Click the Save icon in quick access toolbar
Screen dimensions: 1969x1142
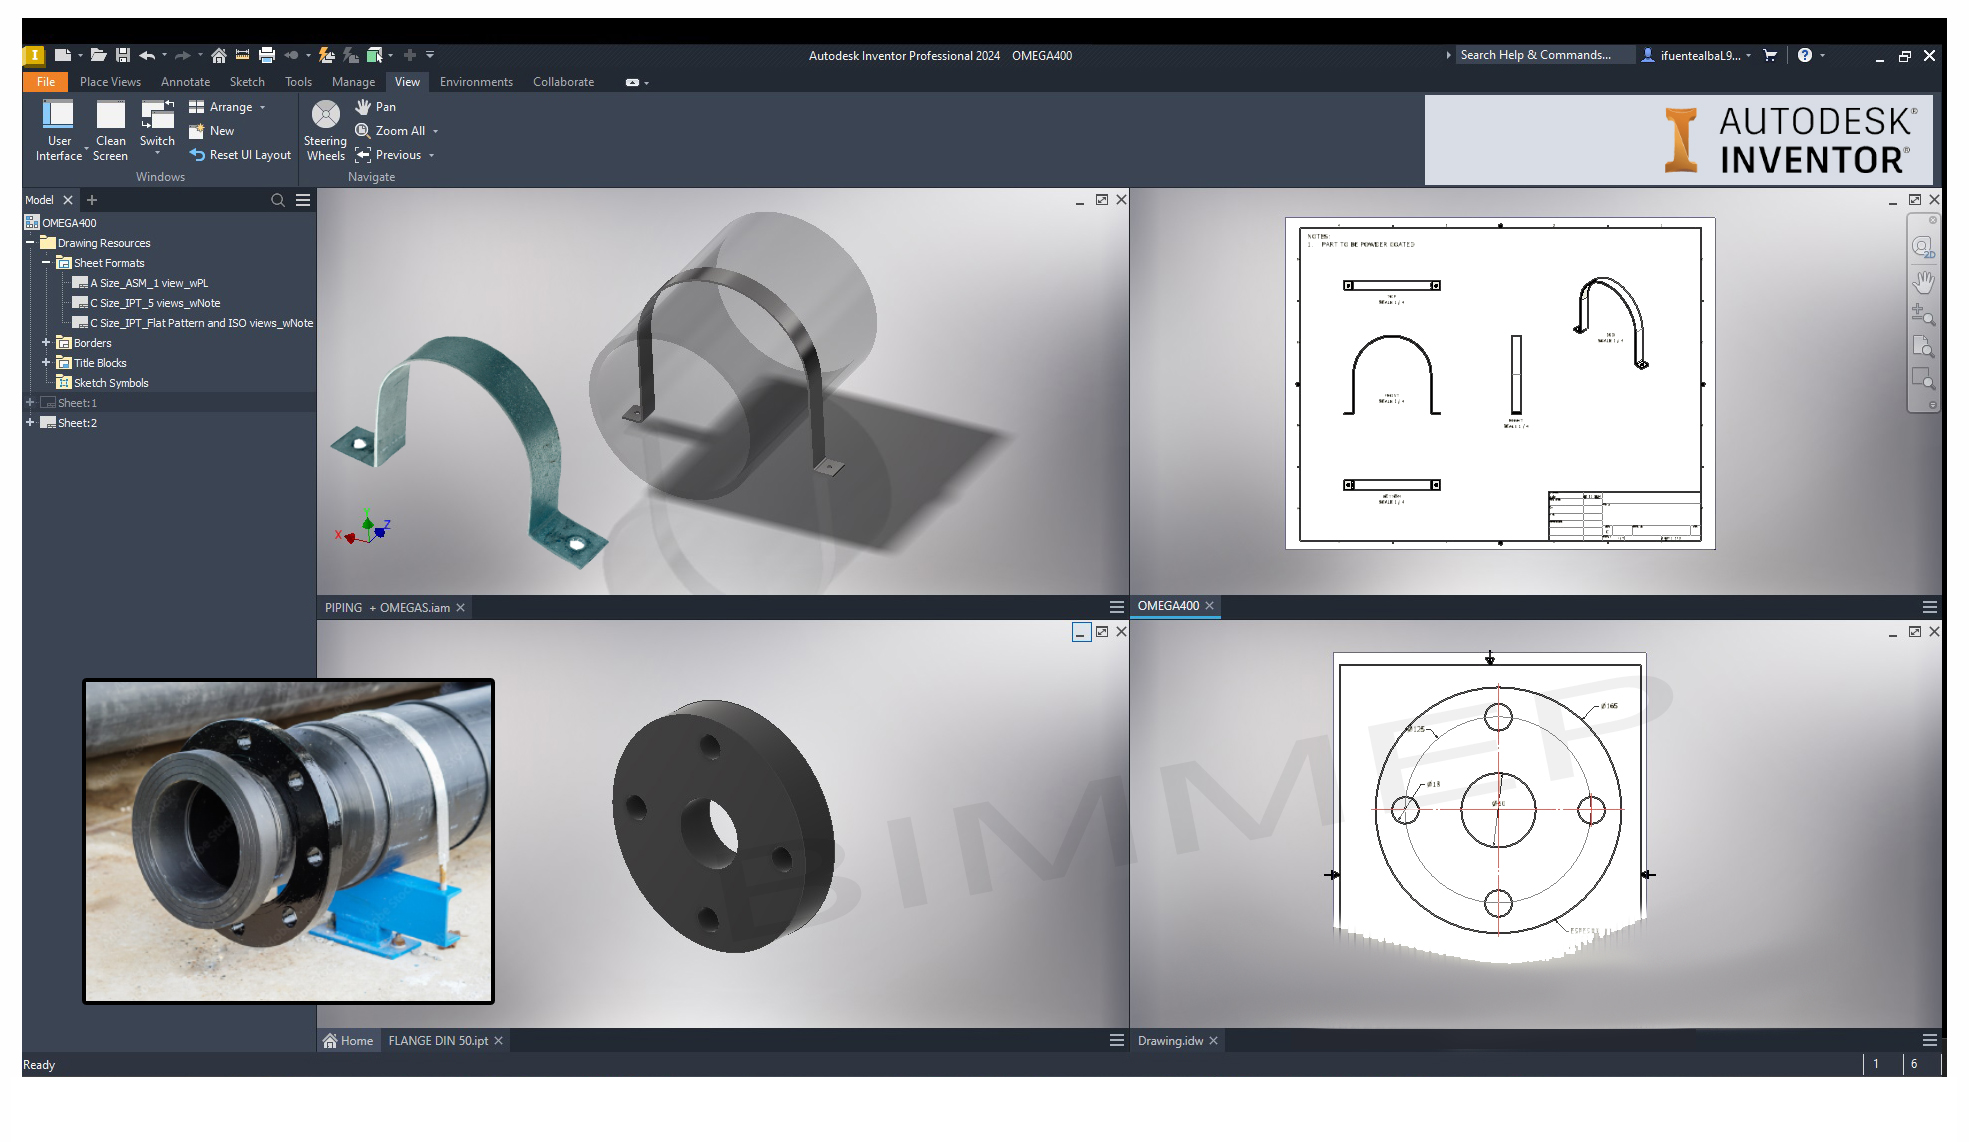pyautogui.click(x=123, y=56)
